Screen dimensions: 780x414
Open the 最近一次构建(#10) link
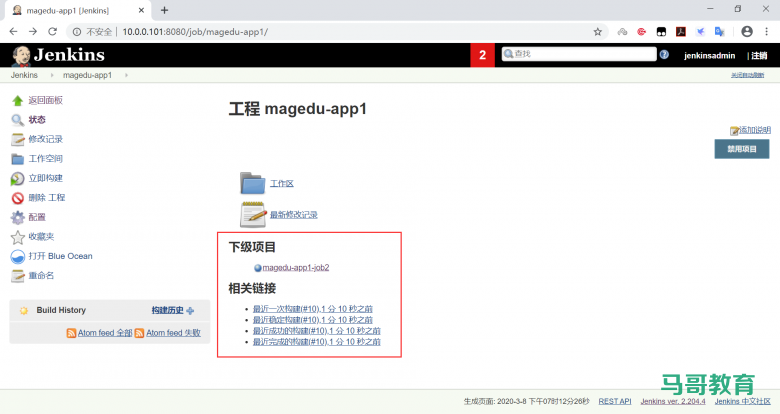(x=313, y=309)
